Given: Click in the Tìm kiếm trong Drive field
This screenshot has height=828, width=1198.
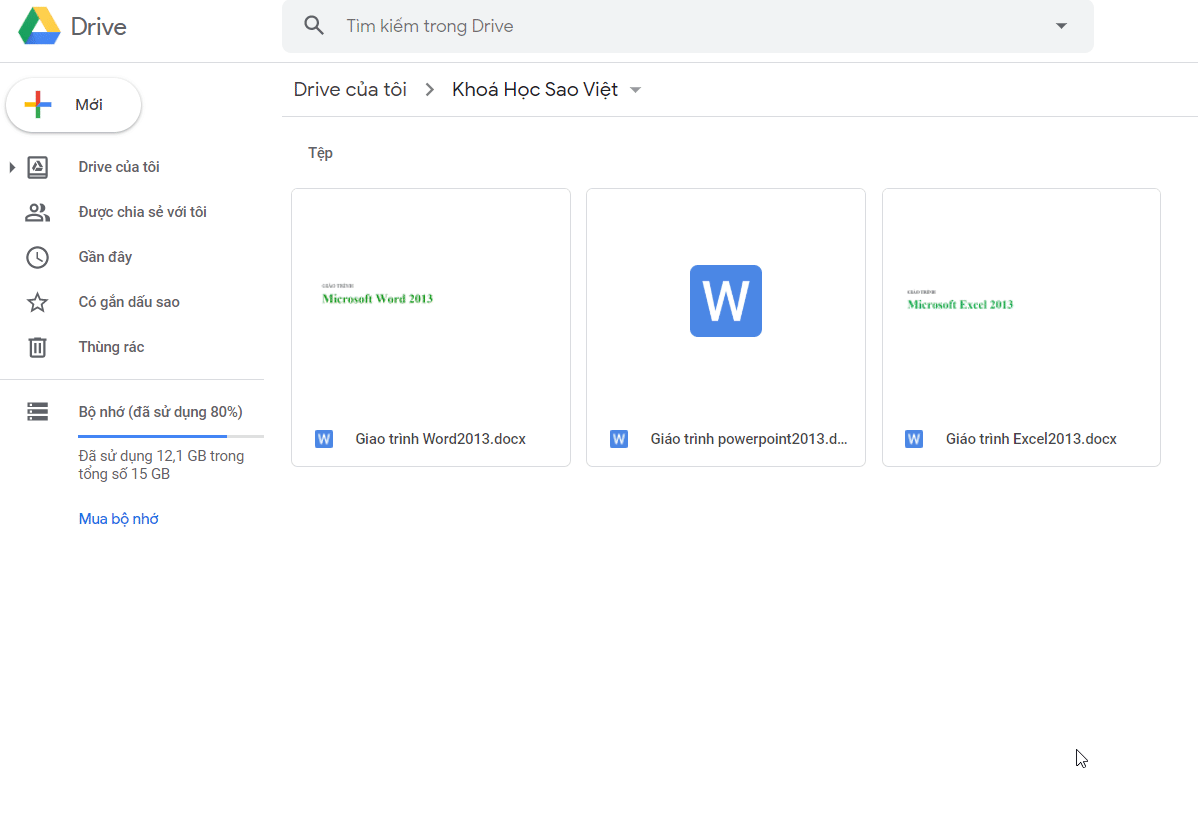Looking at the screenshot, I should [x=688, y=26].
